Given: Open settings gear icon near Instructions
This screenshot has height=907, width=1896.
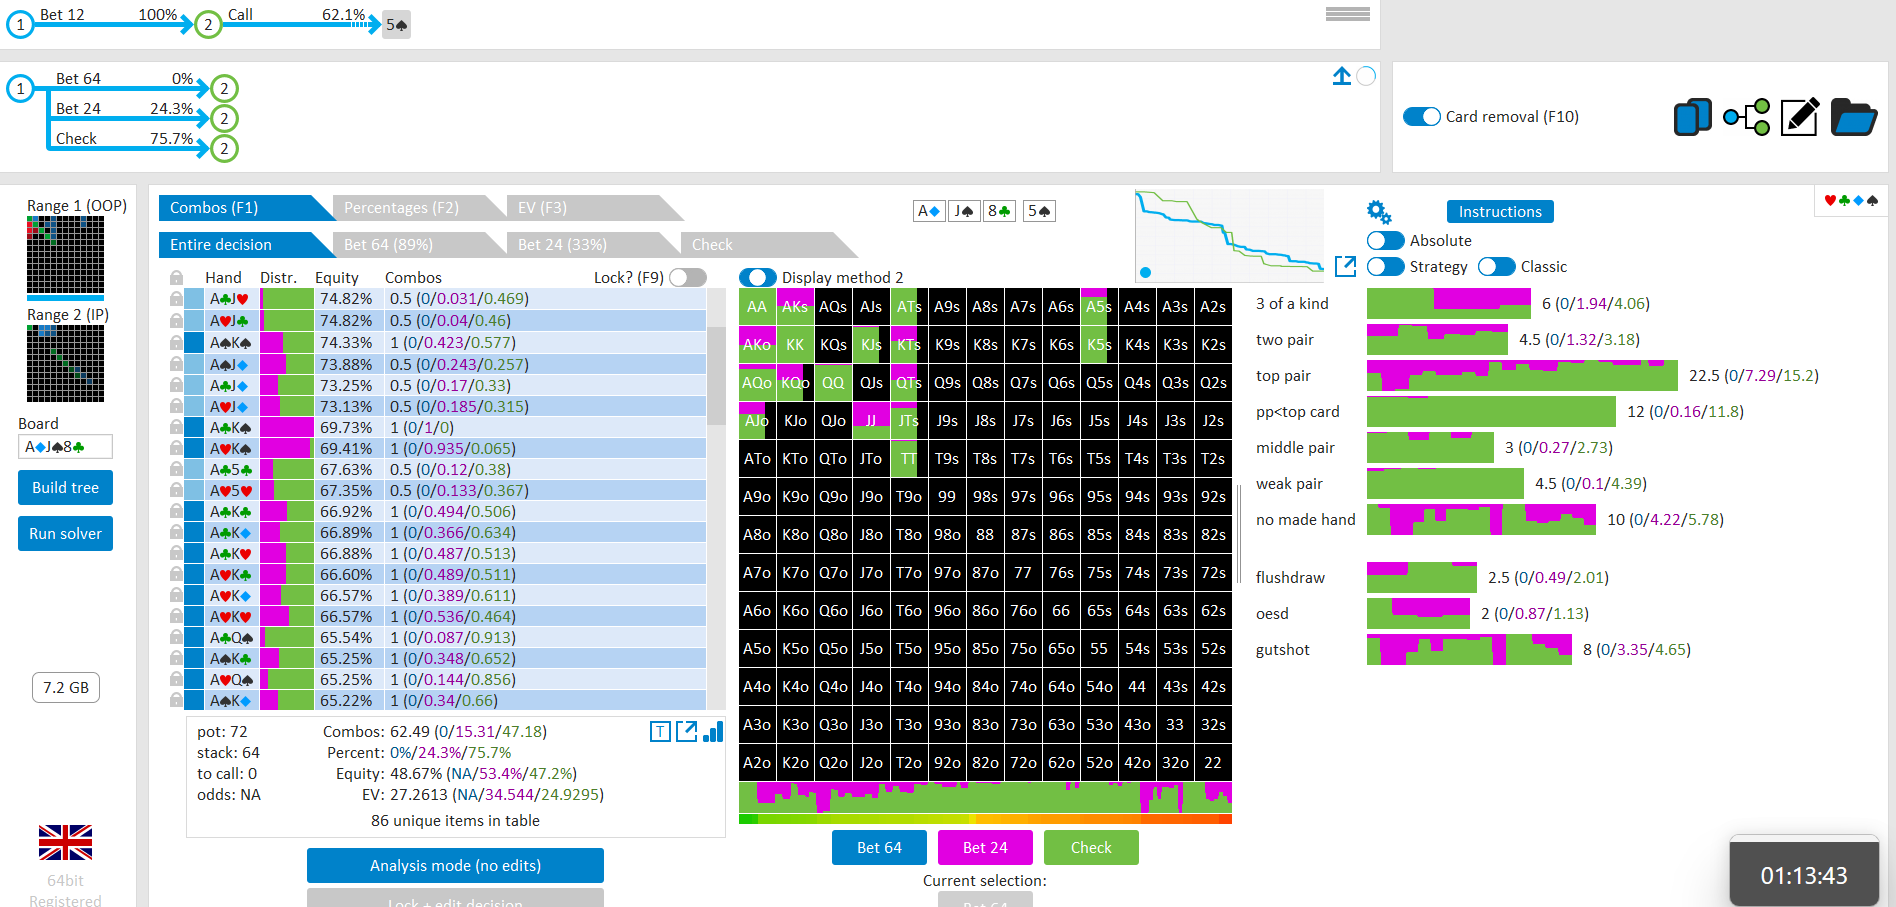Looking at the screenshot, I should tap(1379, 212).
